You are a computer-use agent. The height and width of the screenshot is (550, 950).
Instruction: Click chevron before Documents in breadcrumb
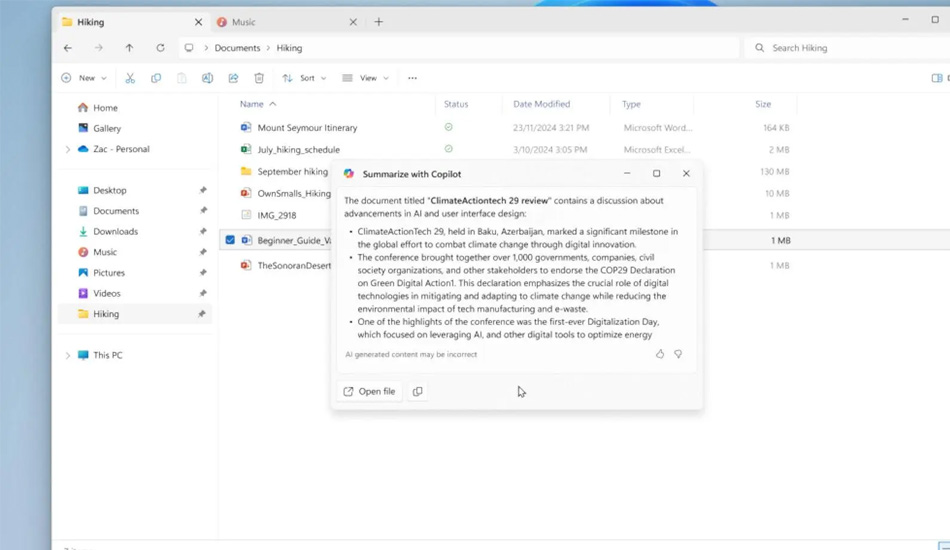pyautogui.click(x=206, y=48)
